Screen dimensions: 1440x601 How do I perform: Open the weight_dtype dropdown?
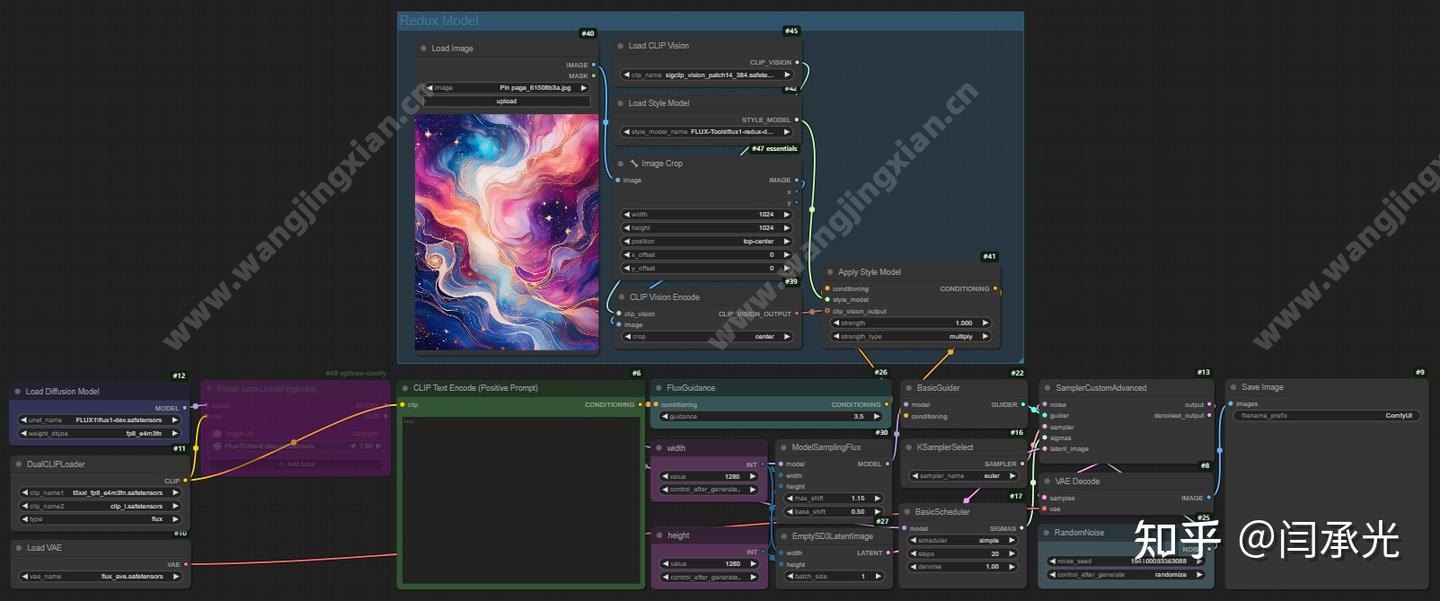tap(100, 434)
